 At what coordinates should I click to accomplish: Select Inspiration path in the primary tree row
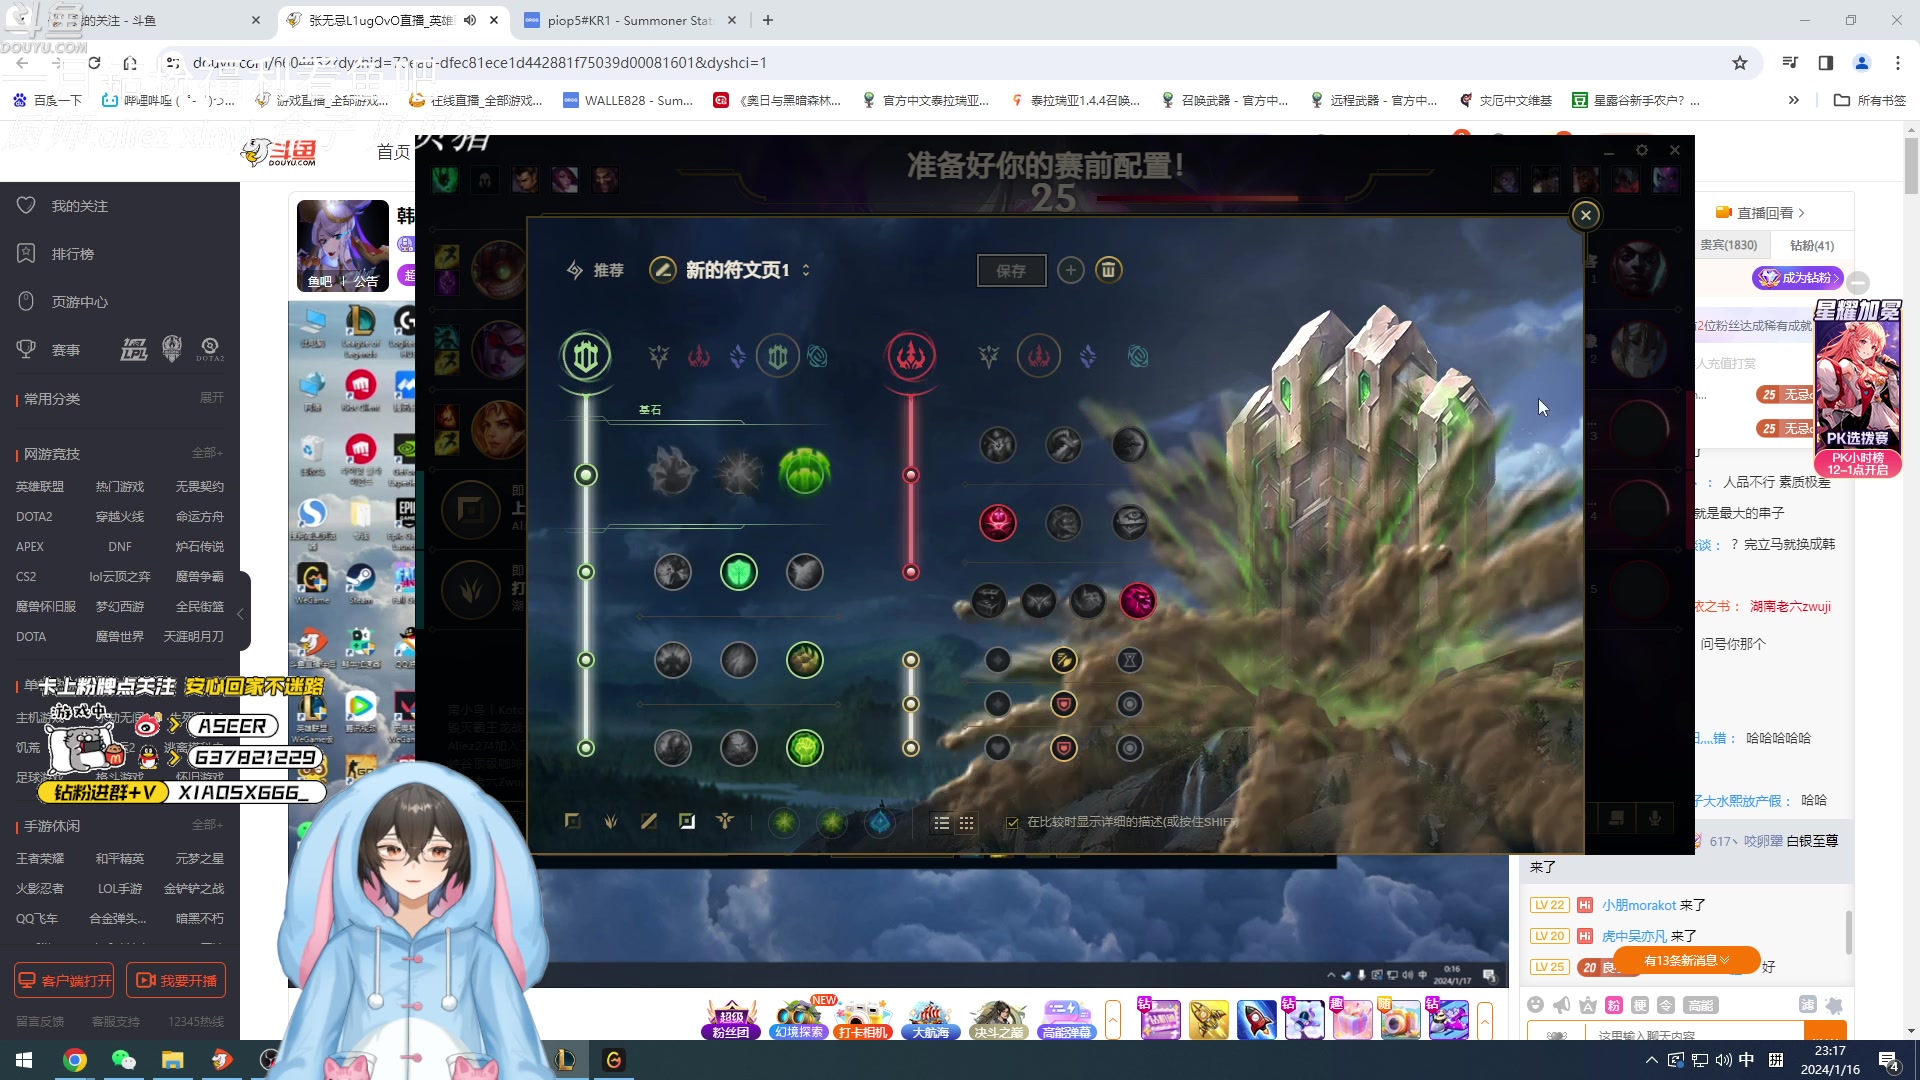click(817, 356)
